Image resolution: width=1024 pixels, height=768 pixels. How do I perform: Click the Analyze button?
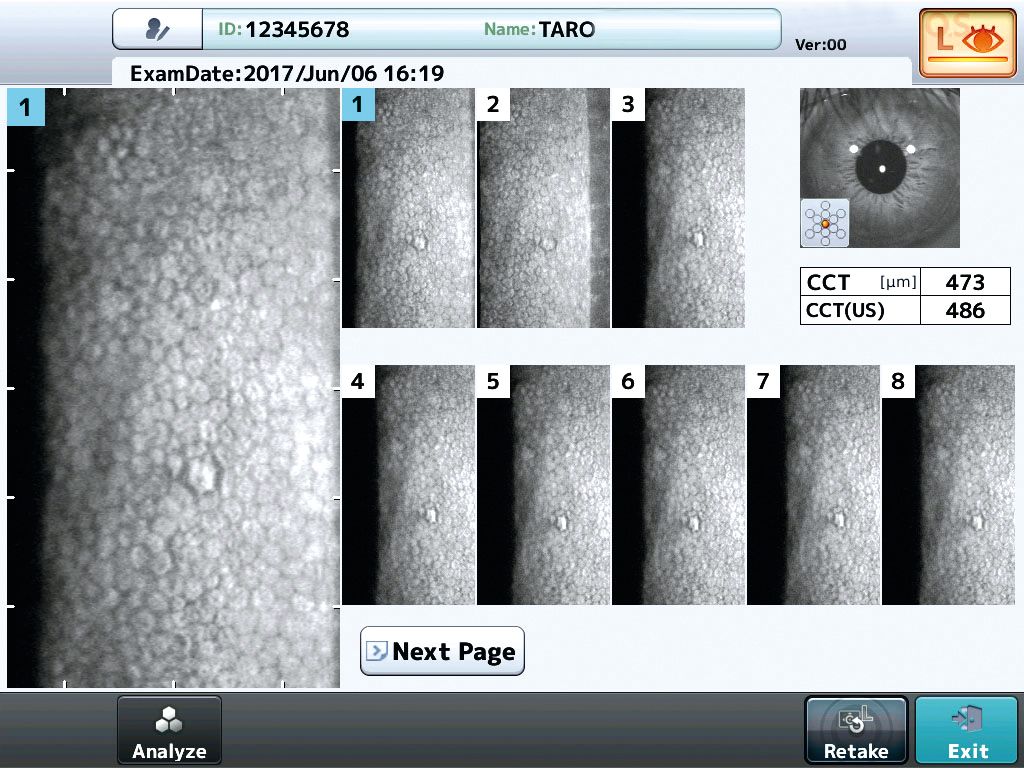tap(169, 730)
